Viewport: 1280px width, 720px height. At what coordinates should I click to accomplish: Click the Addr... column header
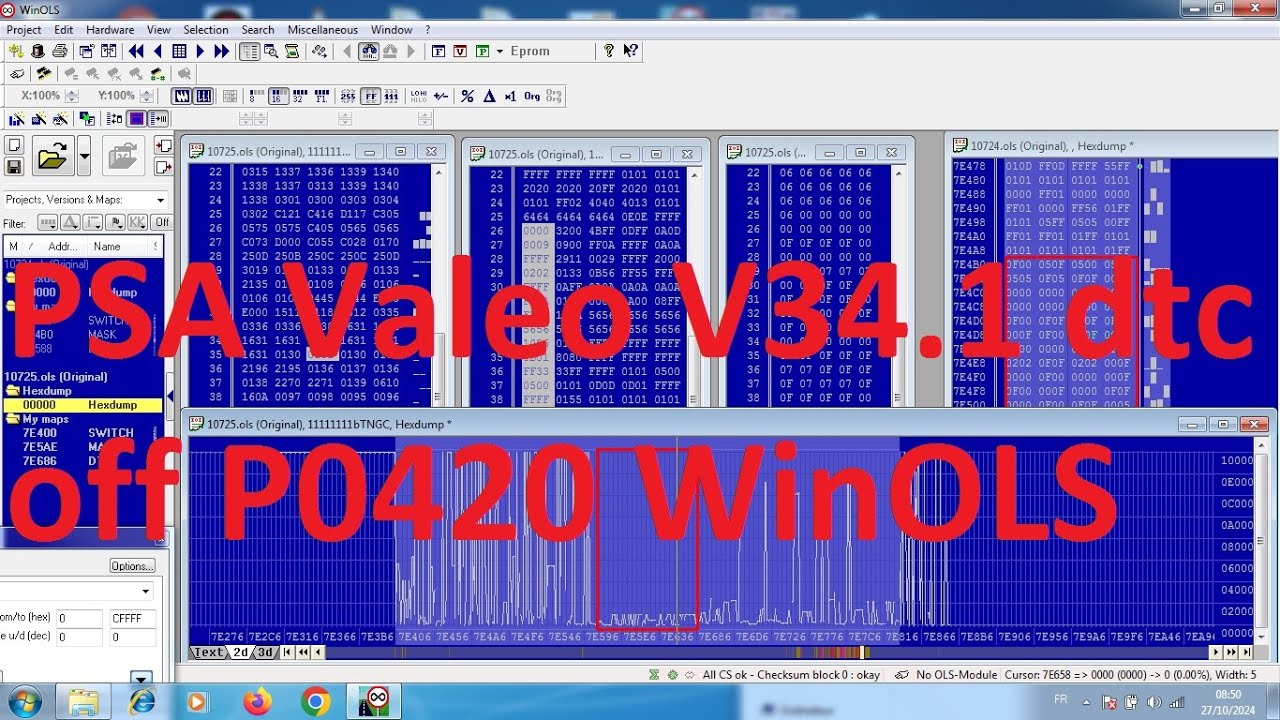coord(63,246)
